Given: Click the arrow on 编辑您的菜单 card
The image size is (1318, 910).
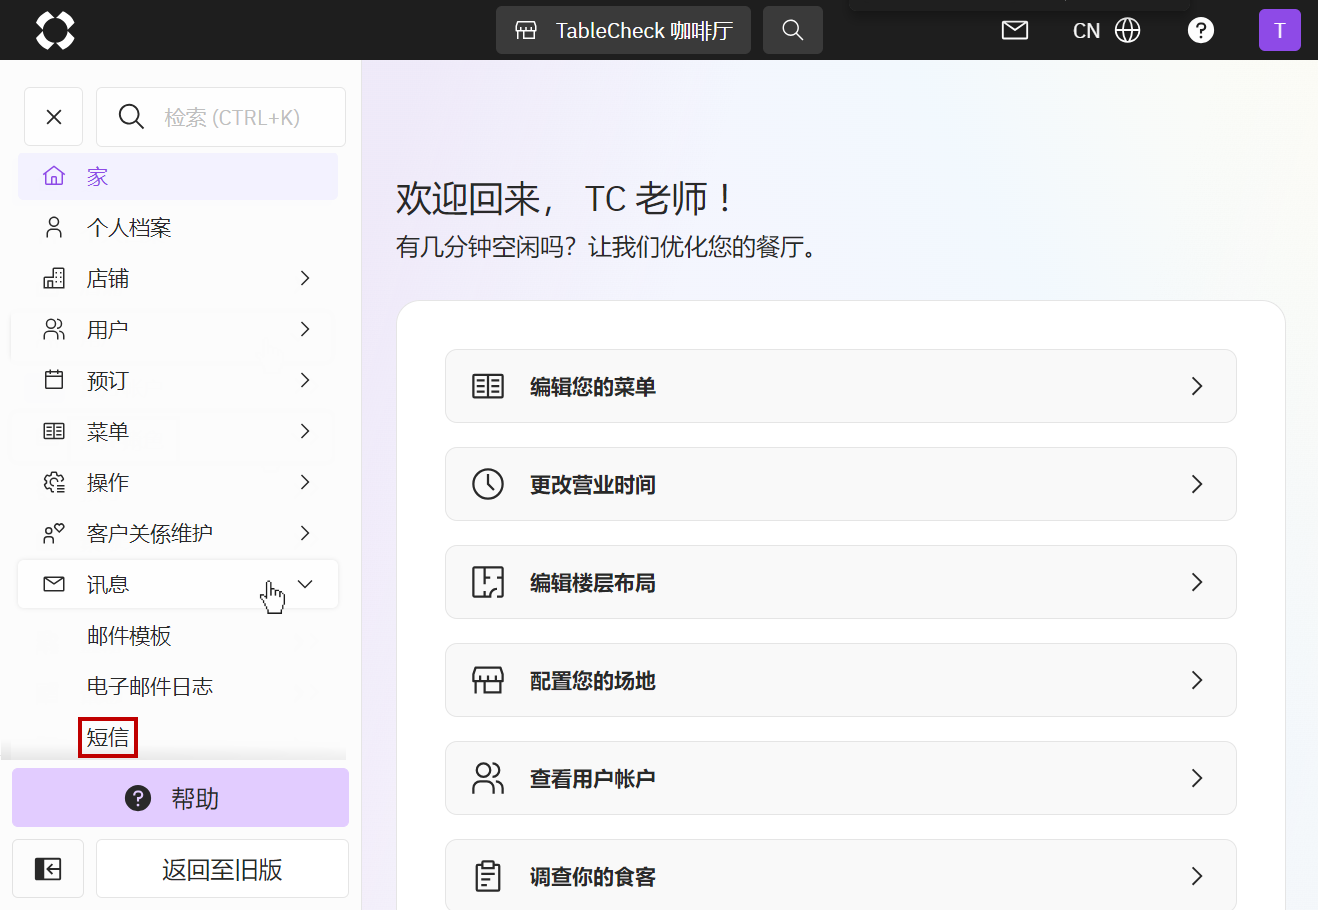Looking at the screenshot, I should [x=1197, y=386].
